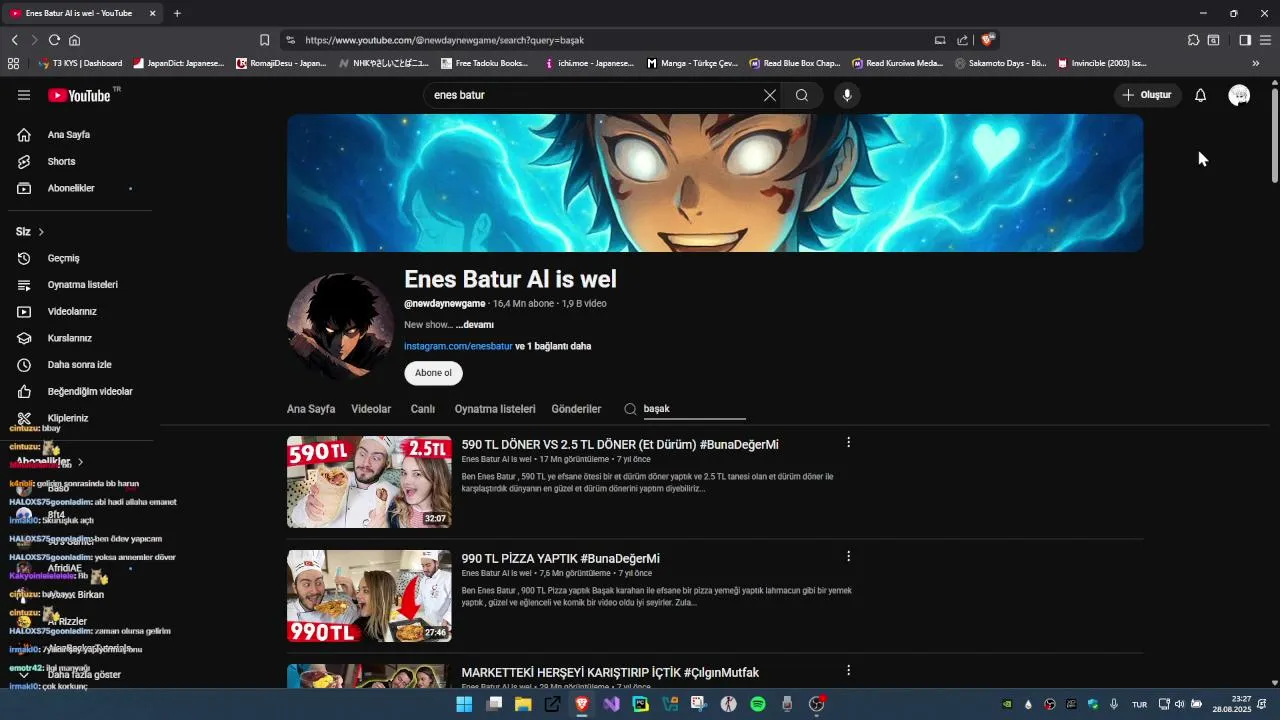Open the '590 TL DÖNER VS 2.5 TL DÖNER' title
This screenshot has width=1280, height=720.
tap(620, 444)
